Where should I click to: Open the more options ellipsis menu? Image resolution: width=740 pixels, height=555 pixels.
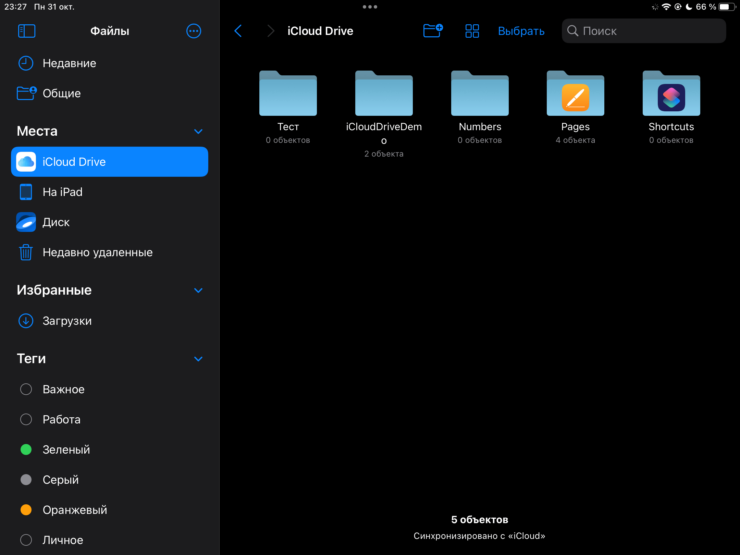coord(194,31)
